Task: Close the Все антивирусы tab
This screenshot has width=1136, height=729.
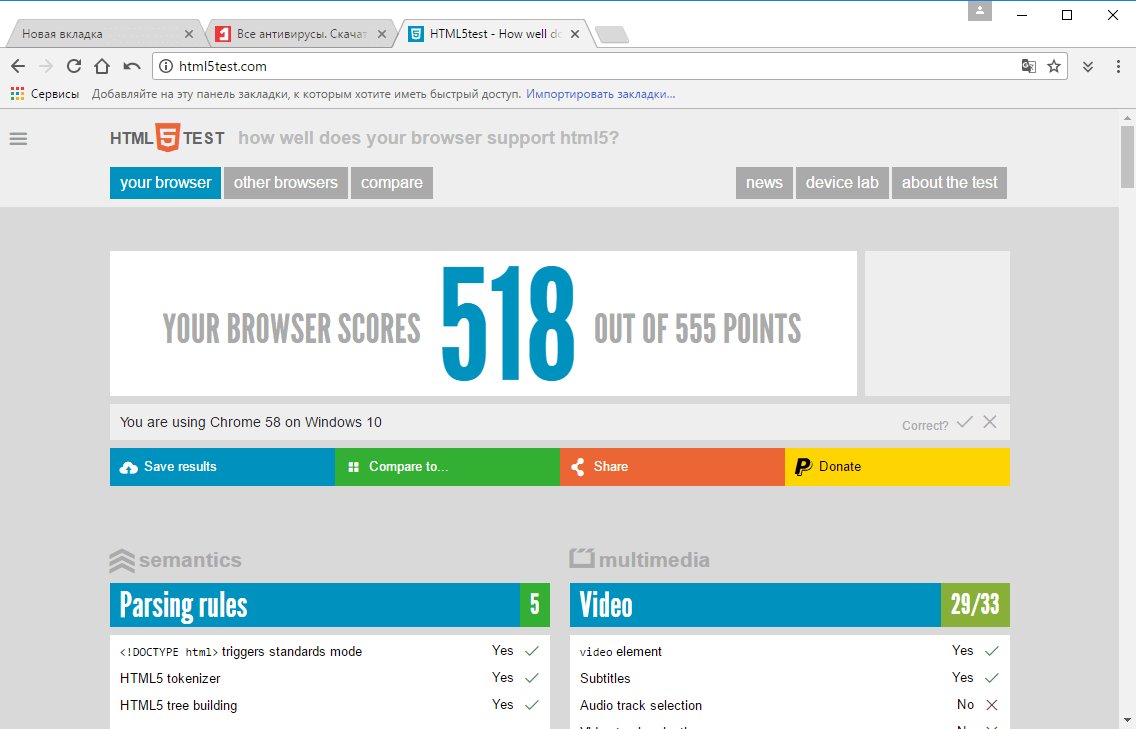Action: [382, 34]
